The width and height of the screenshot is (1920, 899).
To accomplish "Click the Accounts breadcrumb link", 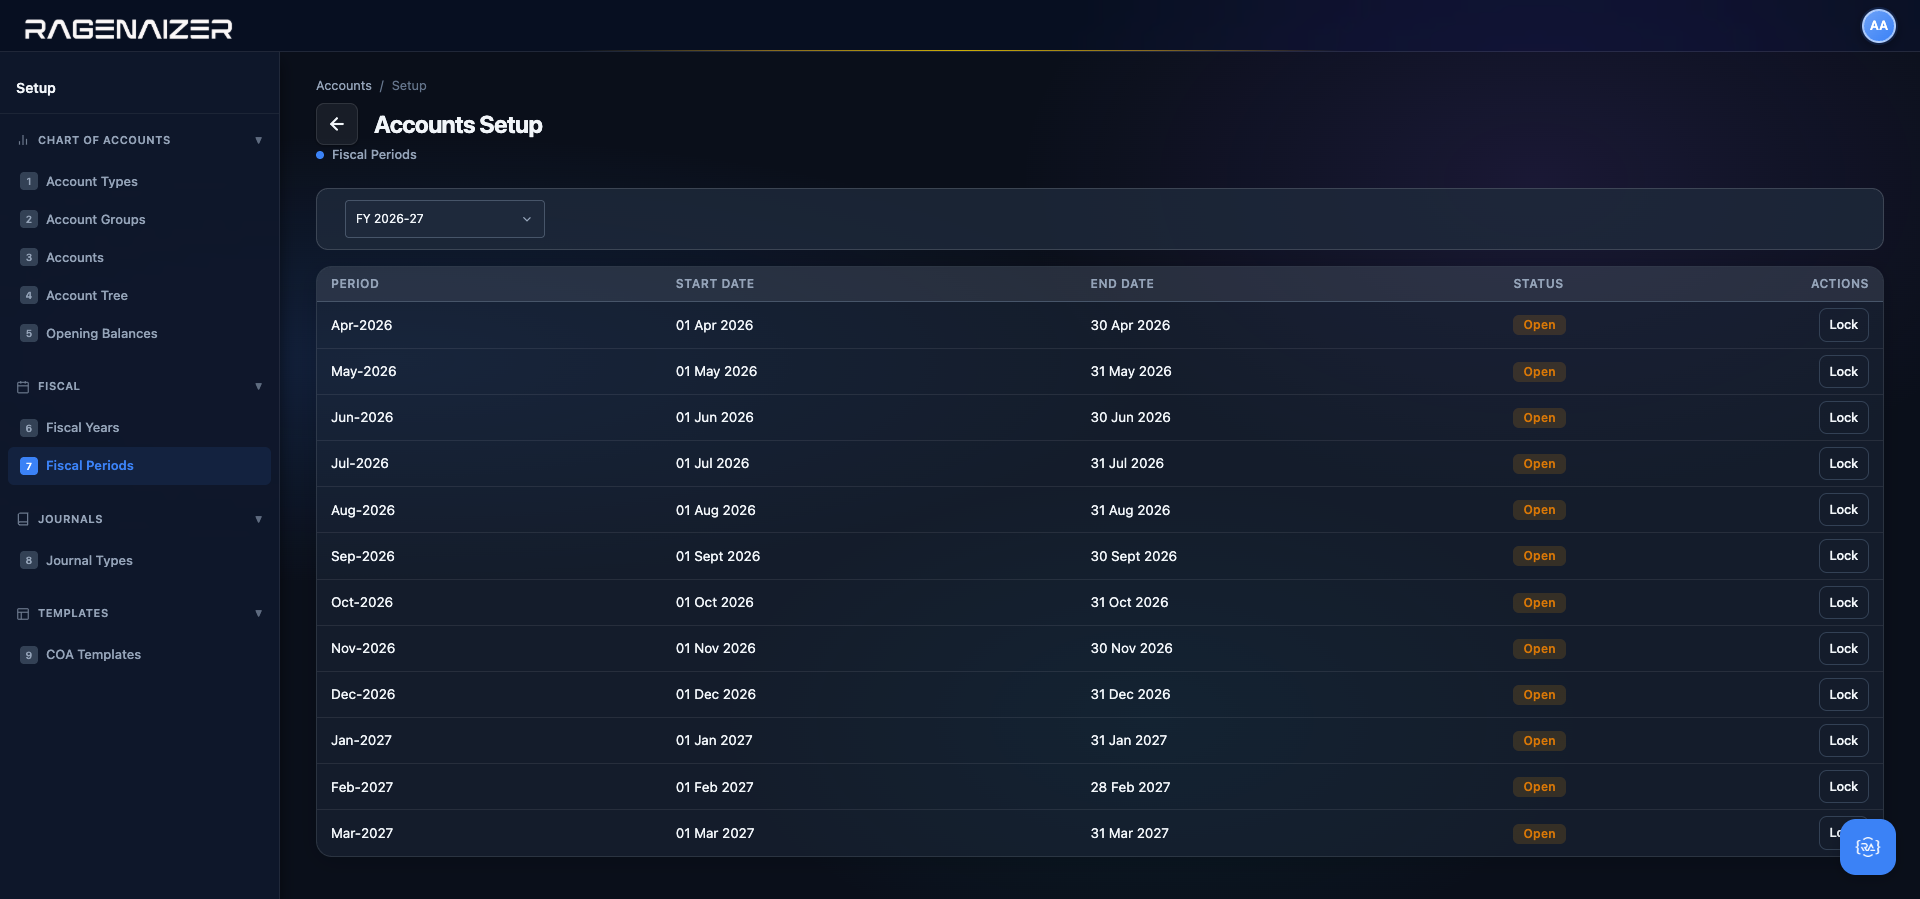I will 344,86.
